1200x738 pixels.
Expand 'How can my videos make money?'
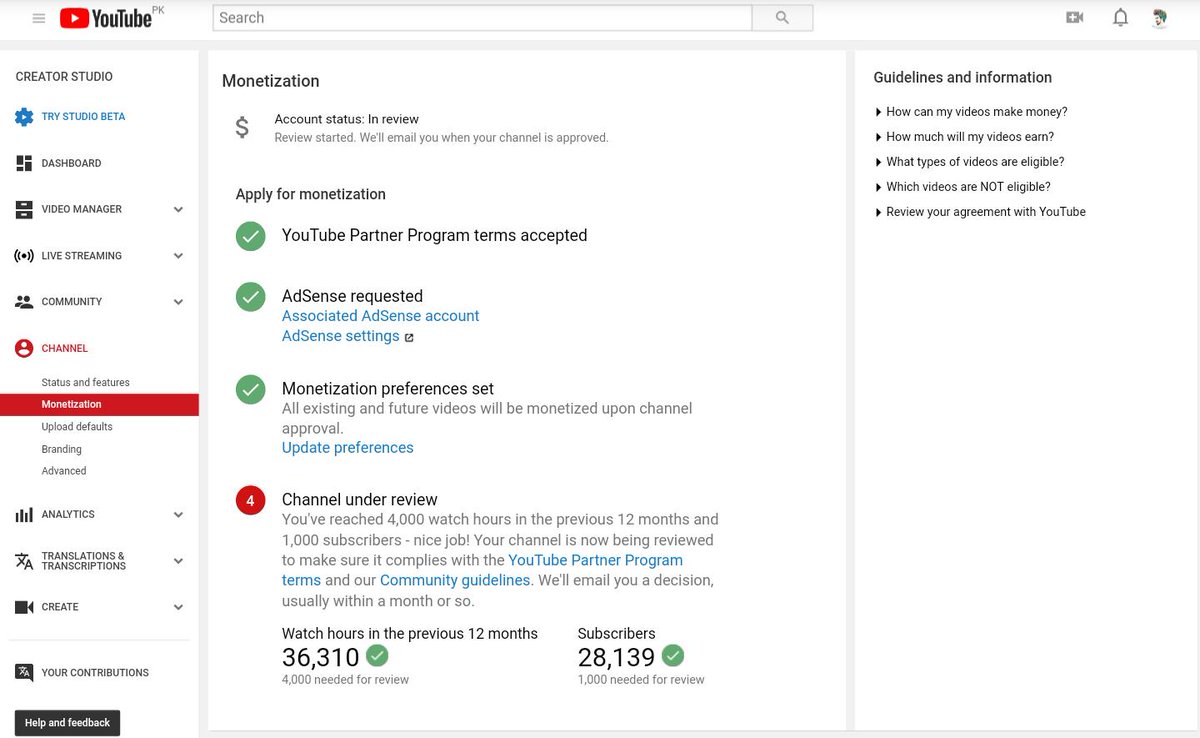click(x=971, y=112)
